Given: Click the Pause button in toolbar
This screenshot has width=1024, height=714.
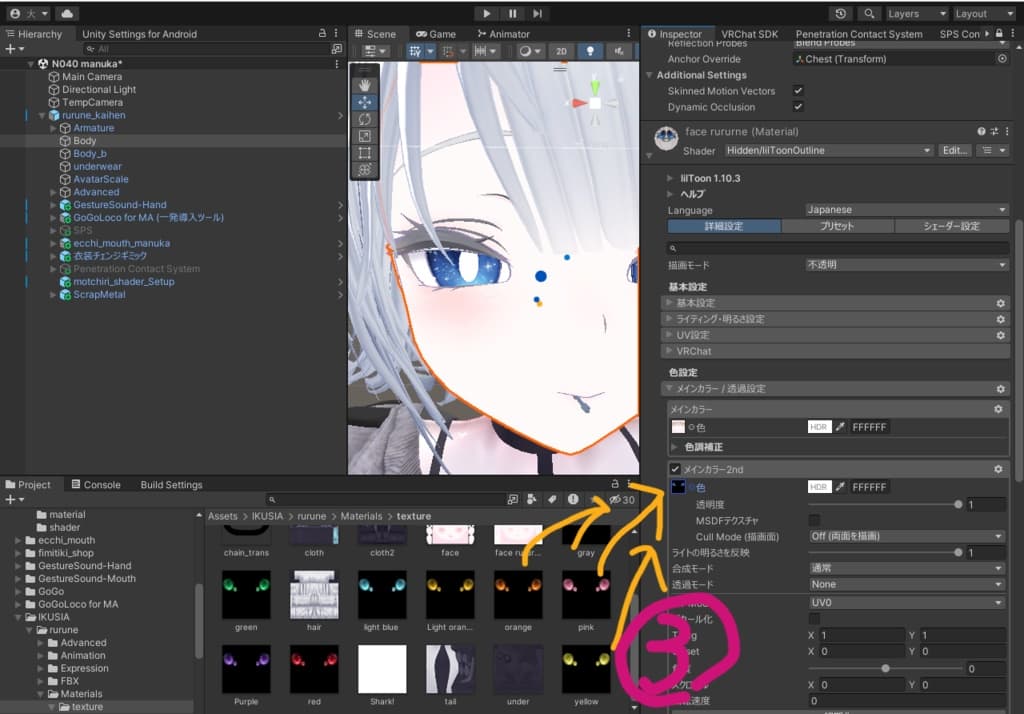Looking at the screenshot, I should coord(512,13).
